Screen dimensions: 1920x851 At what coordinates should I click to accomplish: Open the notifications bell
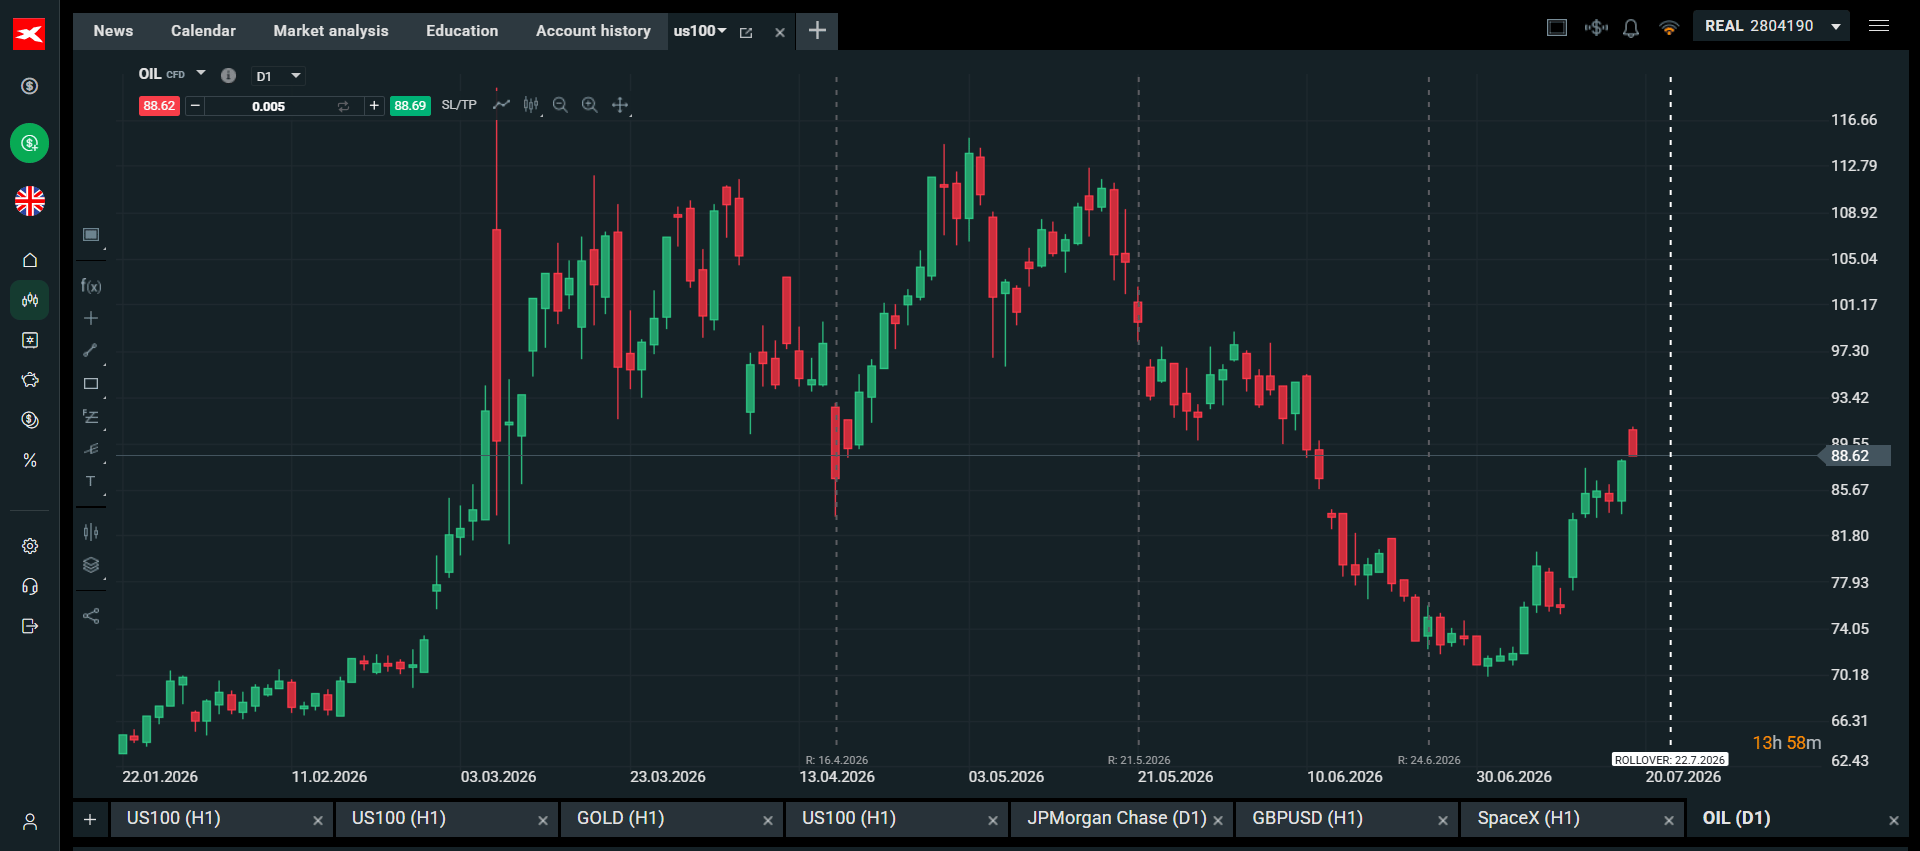point(1631,28)
